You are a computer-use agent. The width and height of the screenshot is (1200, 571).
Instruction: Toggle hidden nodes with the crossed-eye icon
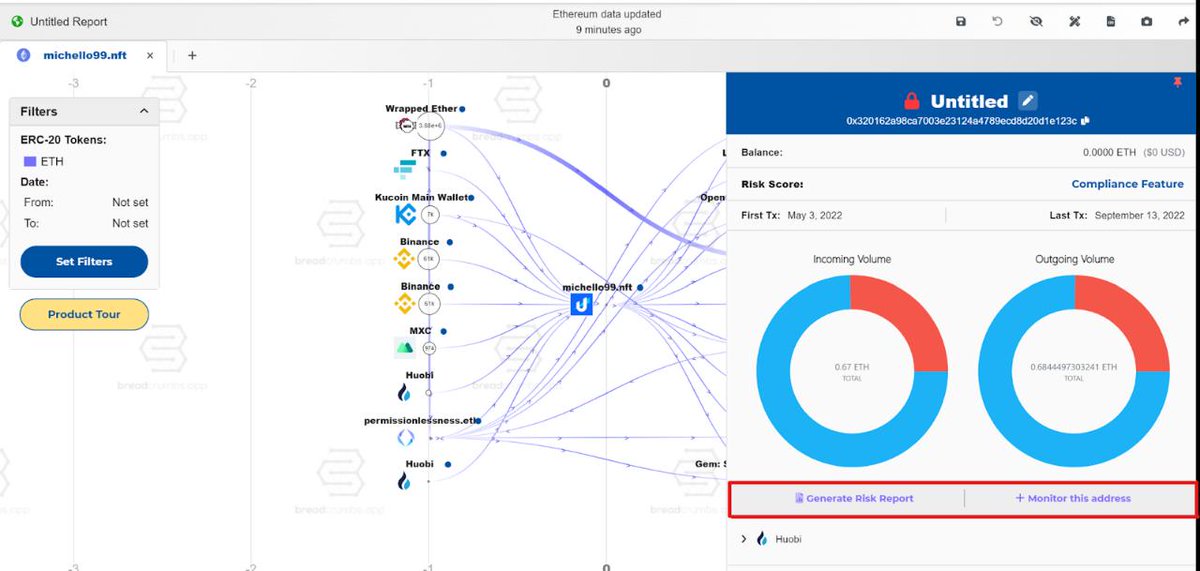[1036, 21]
